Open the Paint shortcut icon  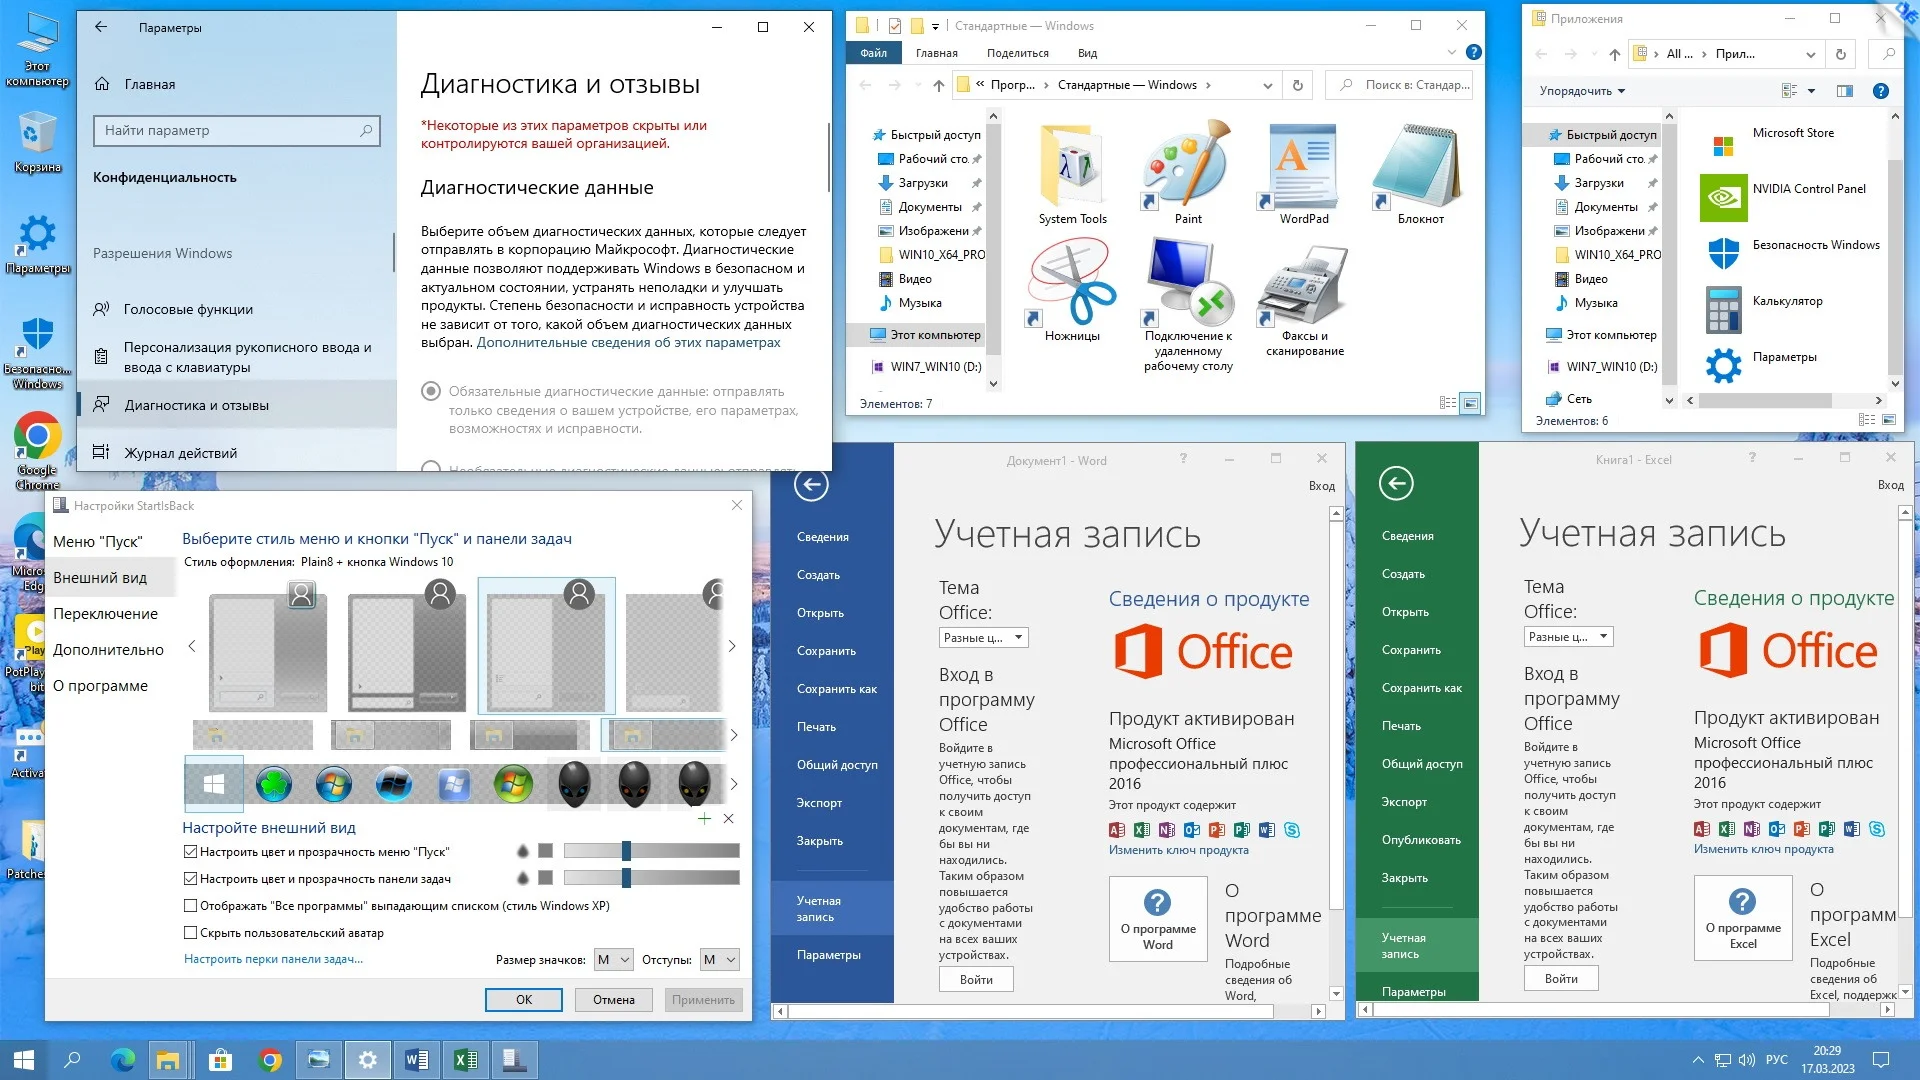coord(1187,165)
